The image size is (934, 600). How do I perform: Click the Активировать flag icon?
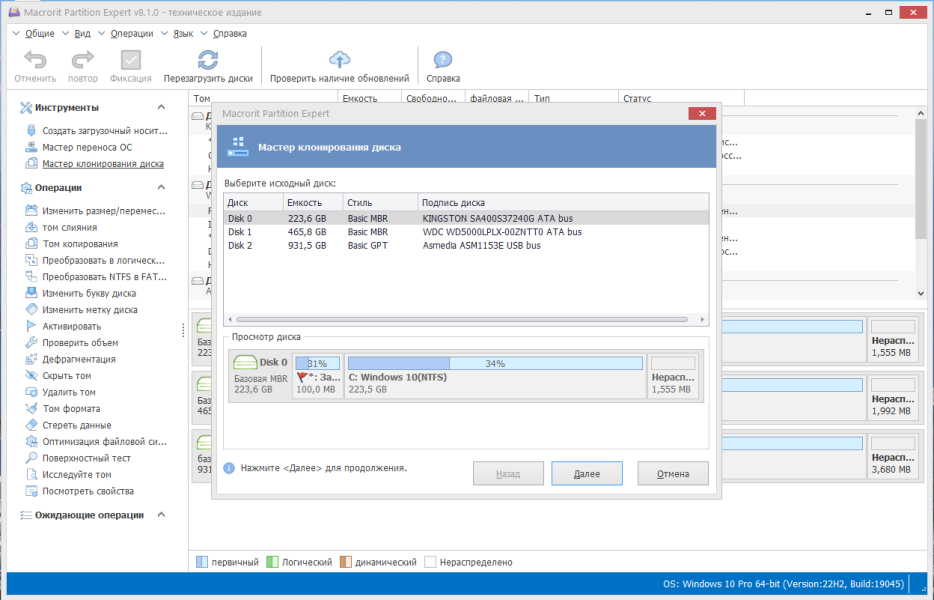[x=31, y=326]
